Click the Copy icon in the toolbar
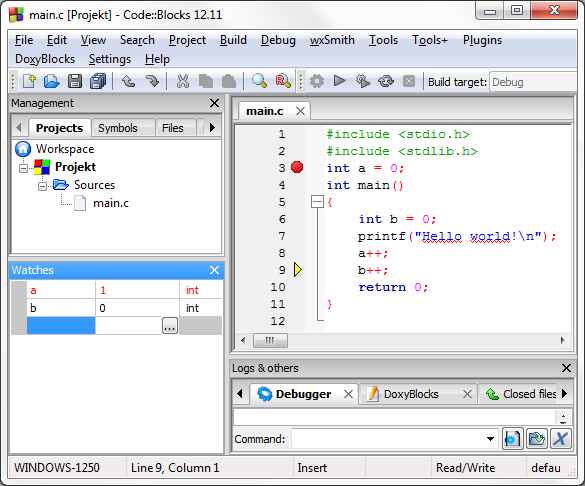The width and height of the screenshot is (585, 486). [x=206, y=81]
